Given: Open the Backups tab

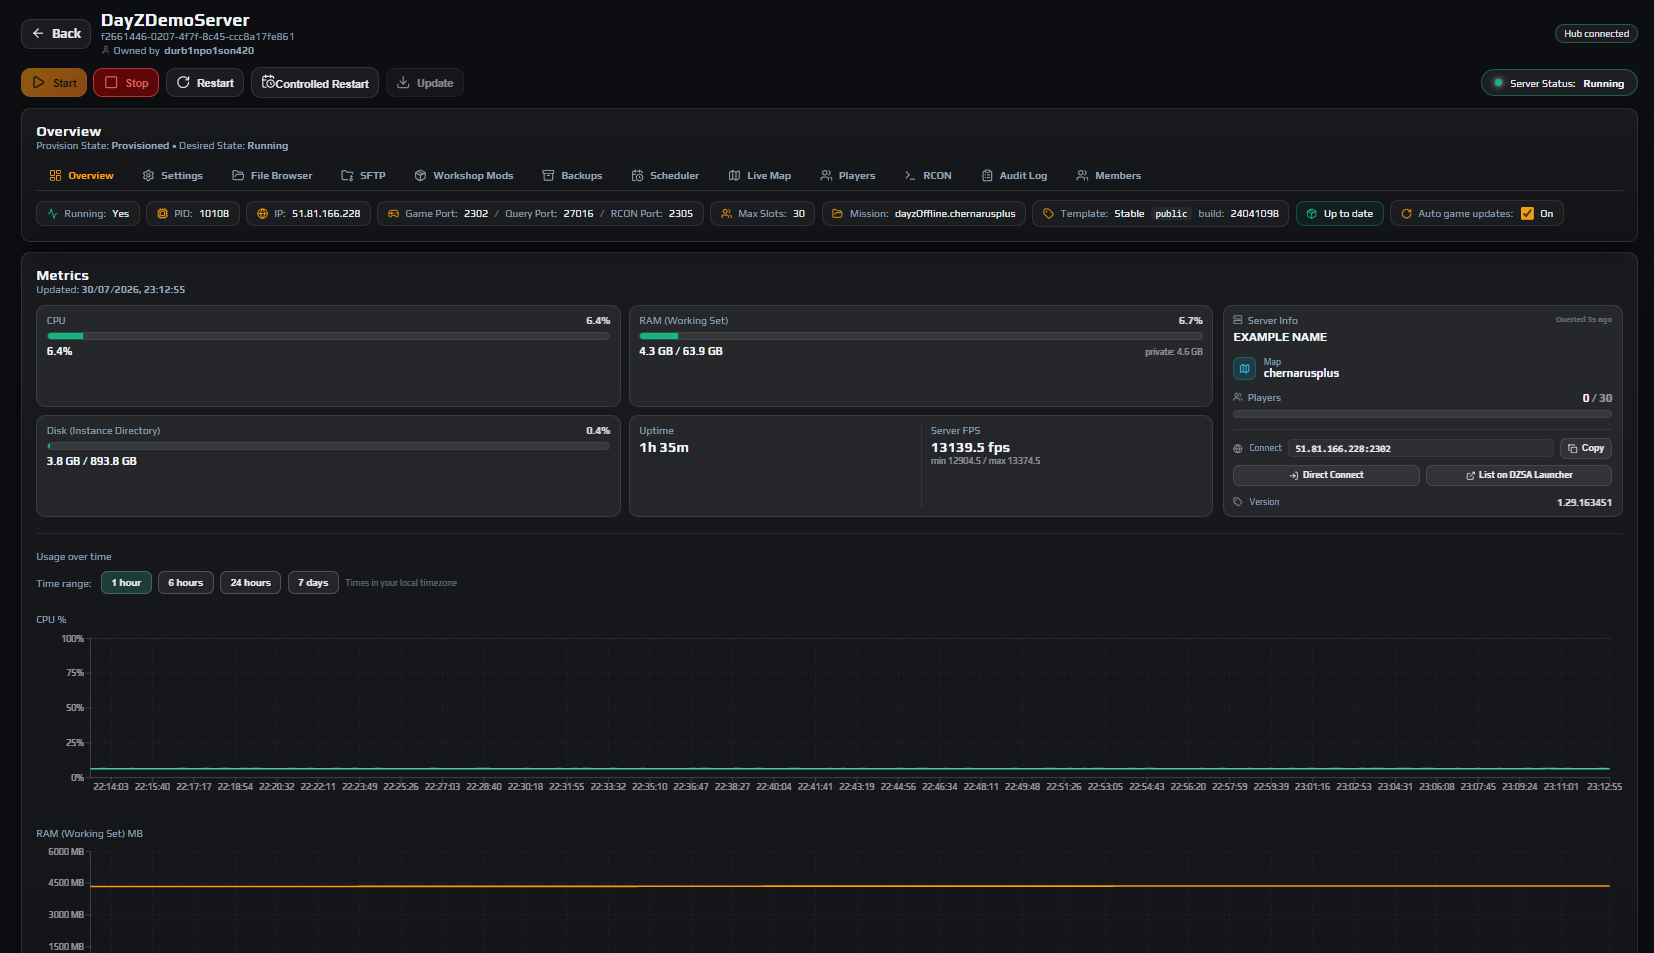Looking at the screenshot, I should pos(572,175).
